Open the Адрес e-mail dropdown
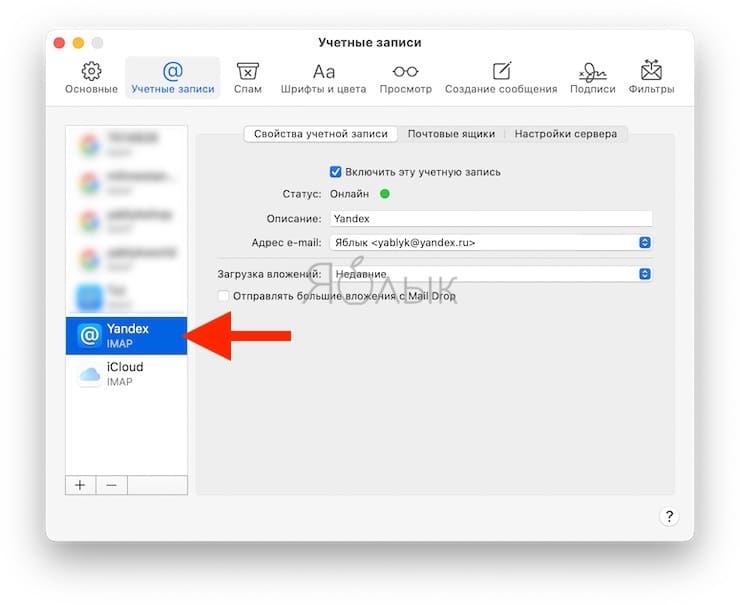The width and height of the screenshot is (740, 605). pos(491,243)
